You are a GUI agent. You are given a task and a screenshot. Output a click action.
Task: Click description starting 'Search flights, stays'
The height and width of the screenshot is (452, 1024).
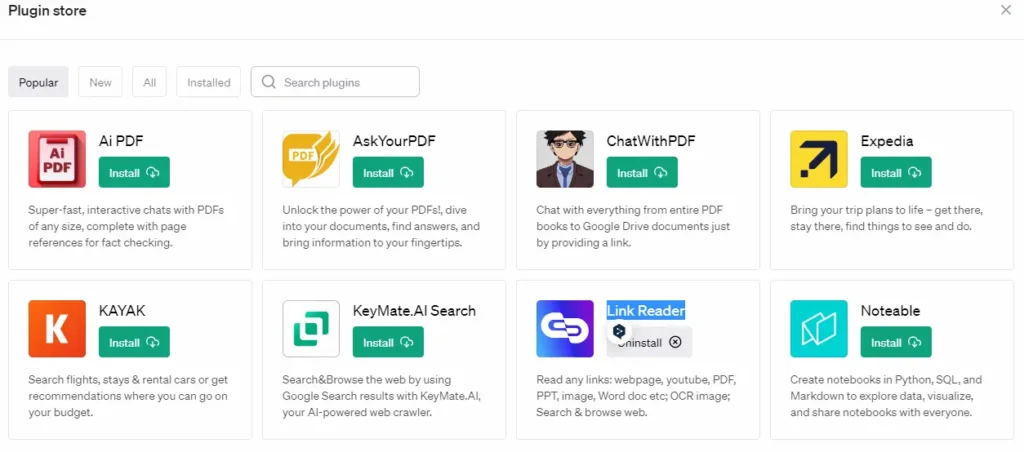point(128,396)
